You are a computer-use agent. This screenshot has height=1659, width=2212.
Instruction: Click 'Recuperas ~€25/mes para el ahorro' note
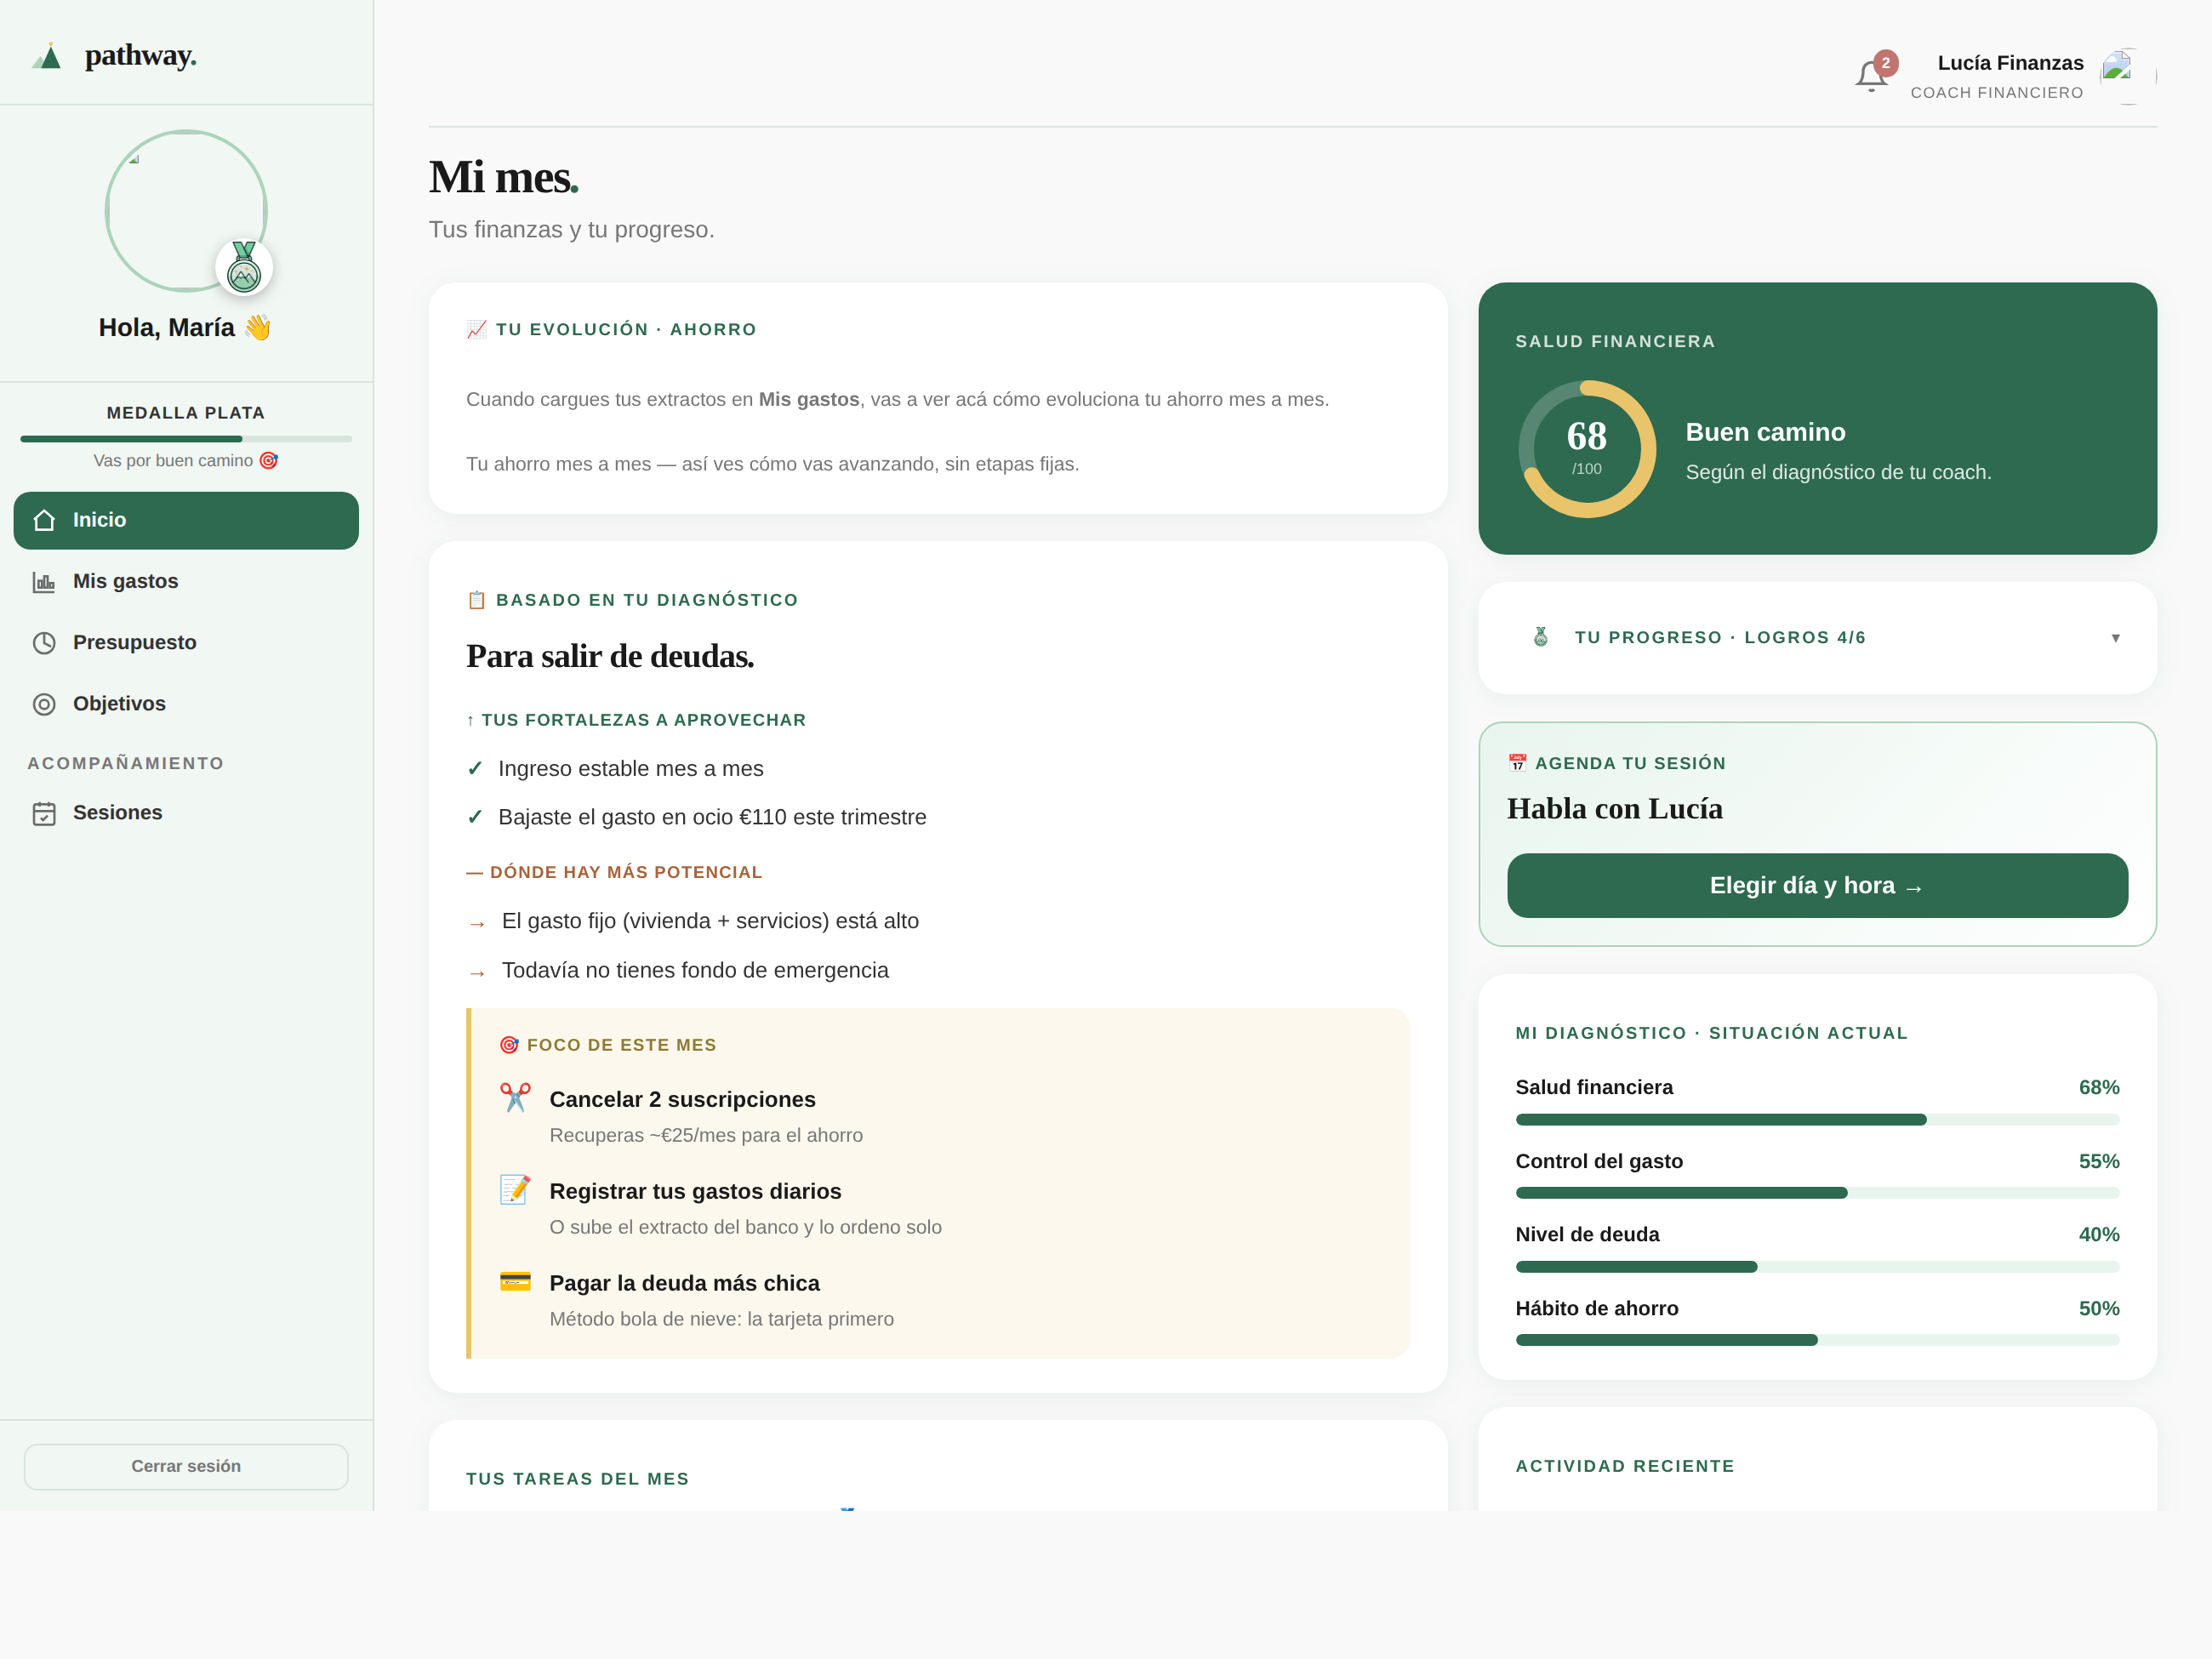click(706, 1136)
